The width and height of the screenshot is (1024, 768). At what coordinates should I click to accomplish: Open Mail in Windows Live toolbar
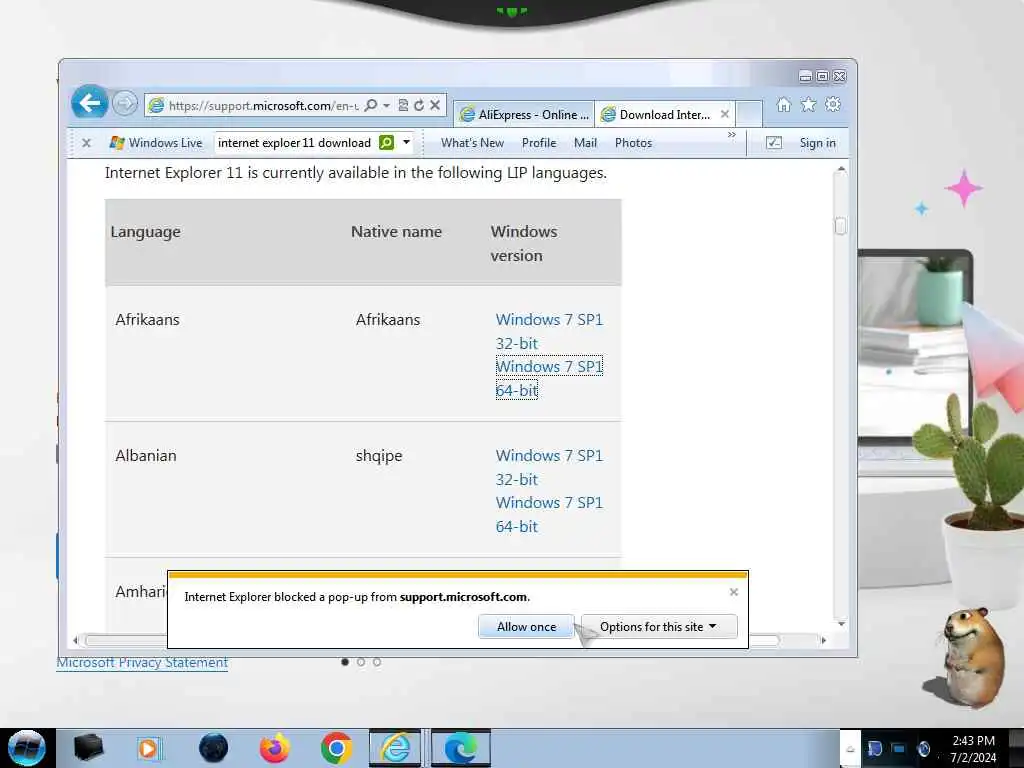tap(585, 142)
